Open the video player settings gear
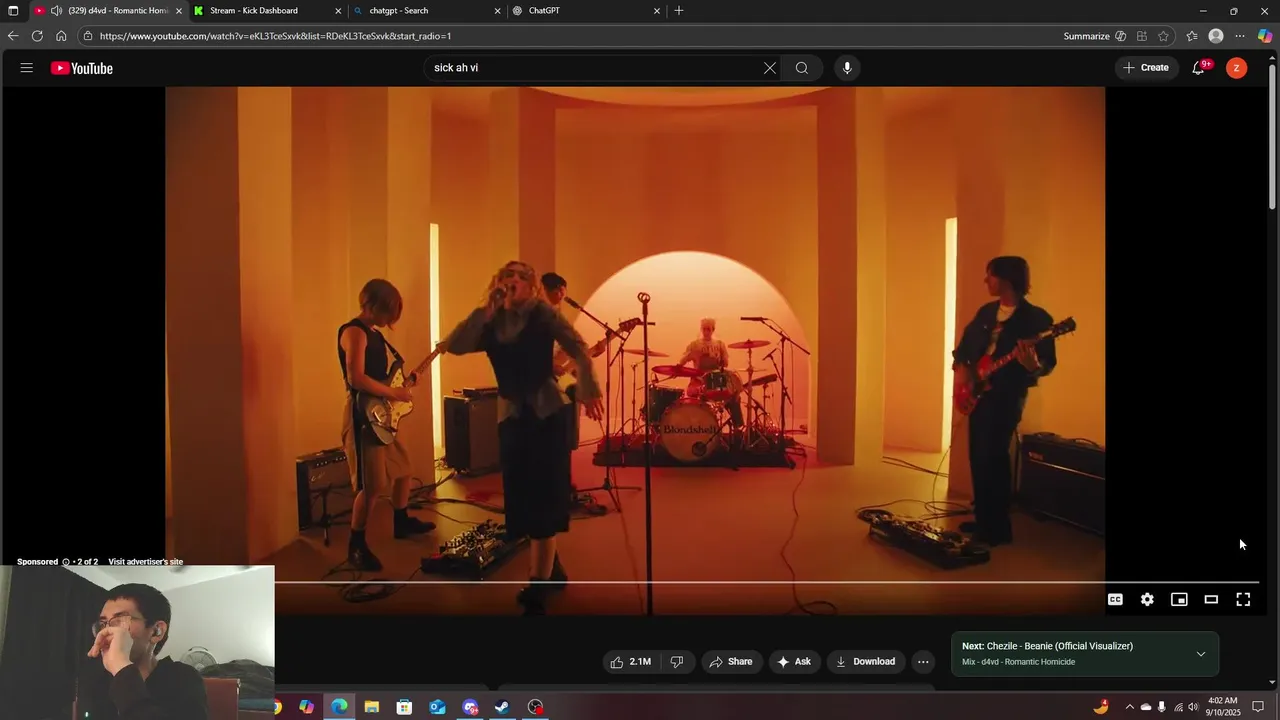Screen dimensions: 1280x720 coord(1147,599)
